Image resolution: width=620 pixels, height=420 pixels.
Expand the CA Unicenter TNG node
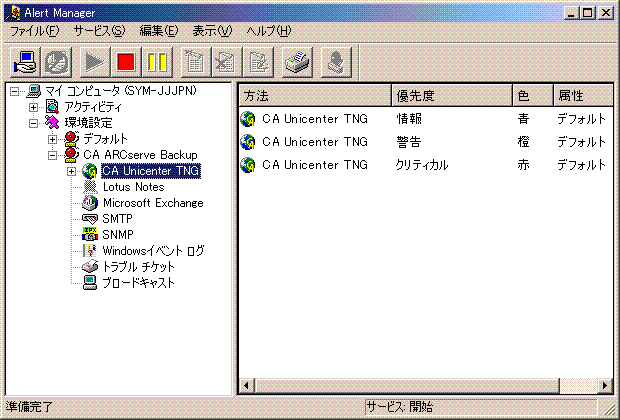click(x=71, y=171)
